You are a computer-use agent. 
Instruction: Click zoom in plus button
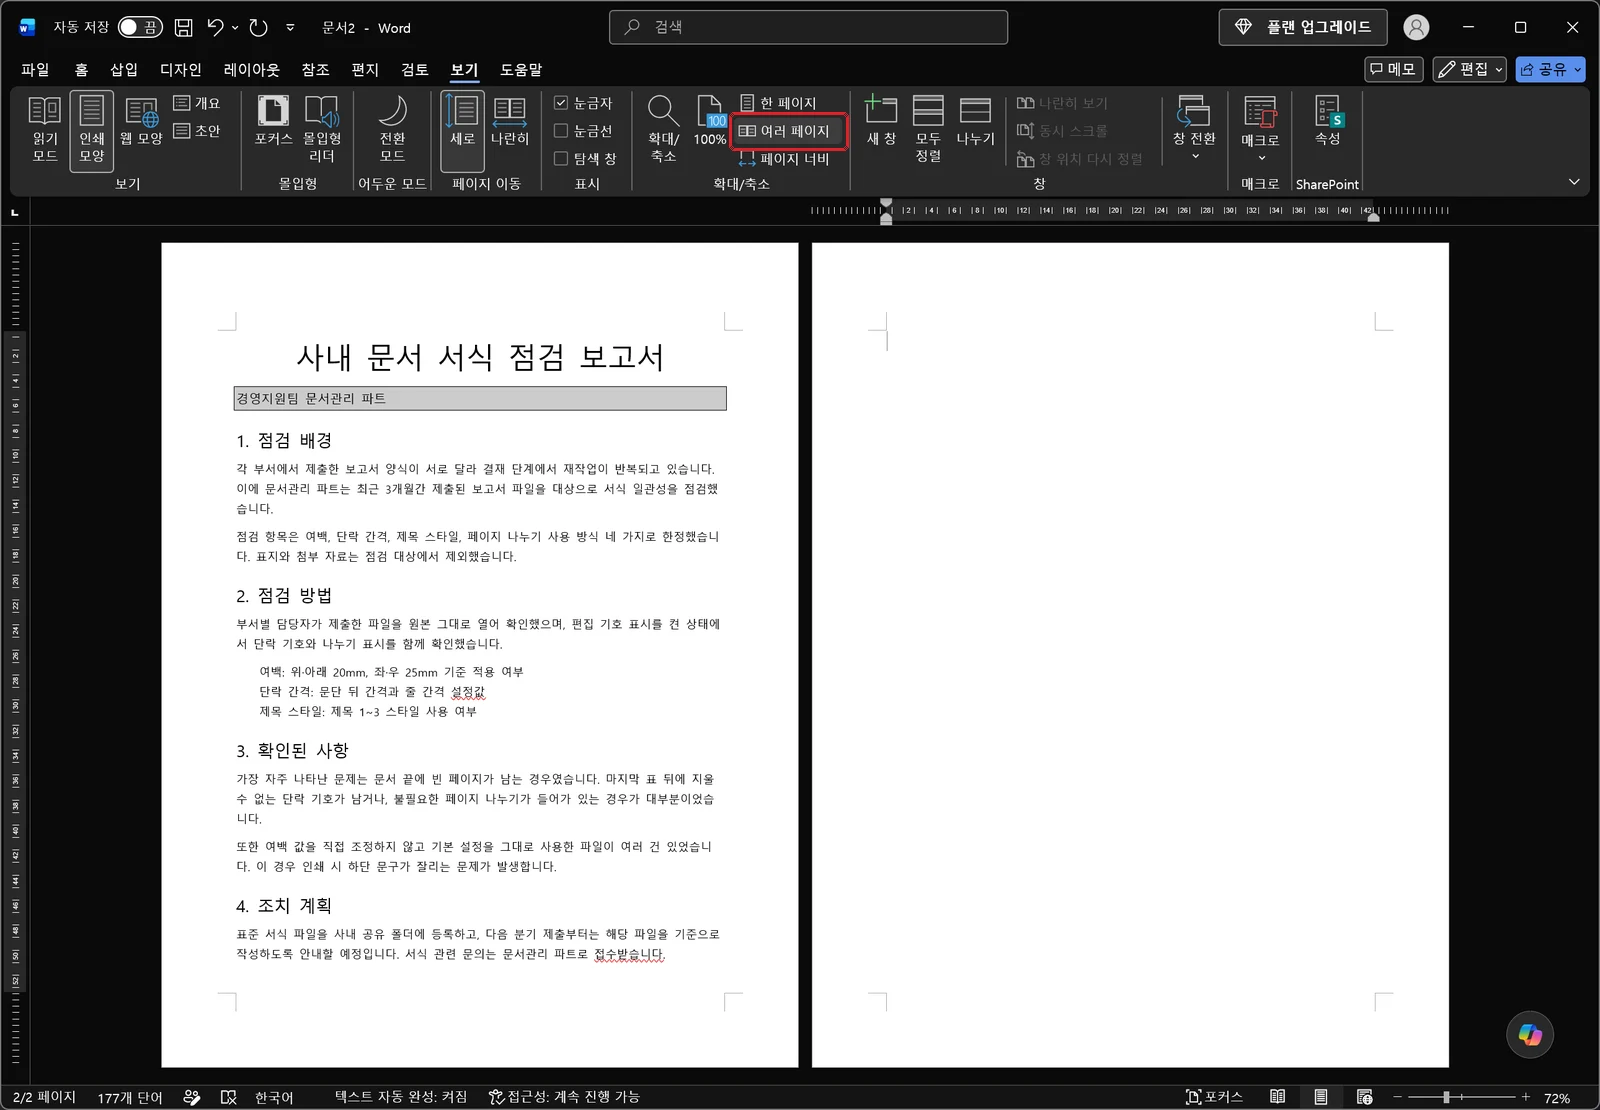pyautogui.click(x=1526, y=1097)
